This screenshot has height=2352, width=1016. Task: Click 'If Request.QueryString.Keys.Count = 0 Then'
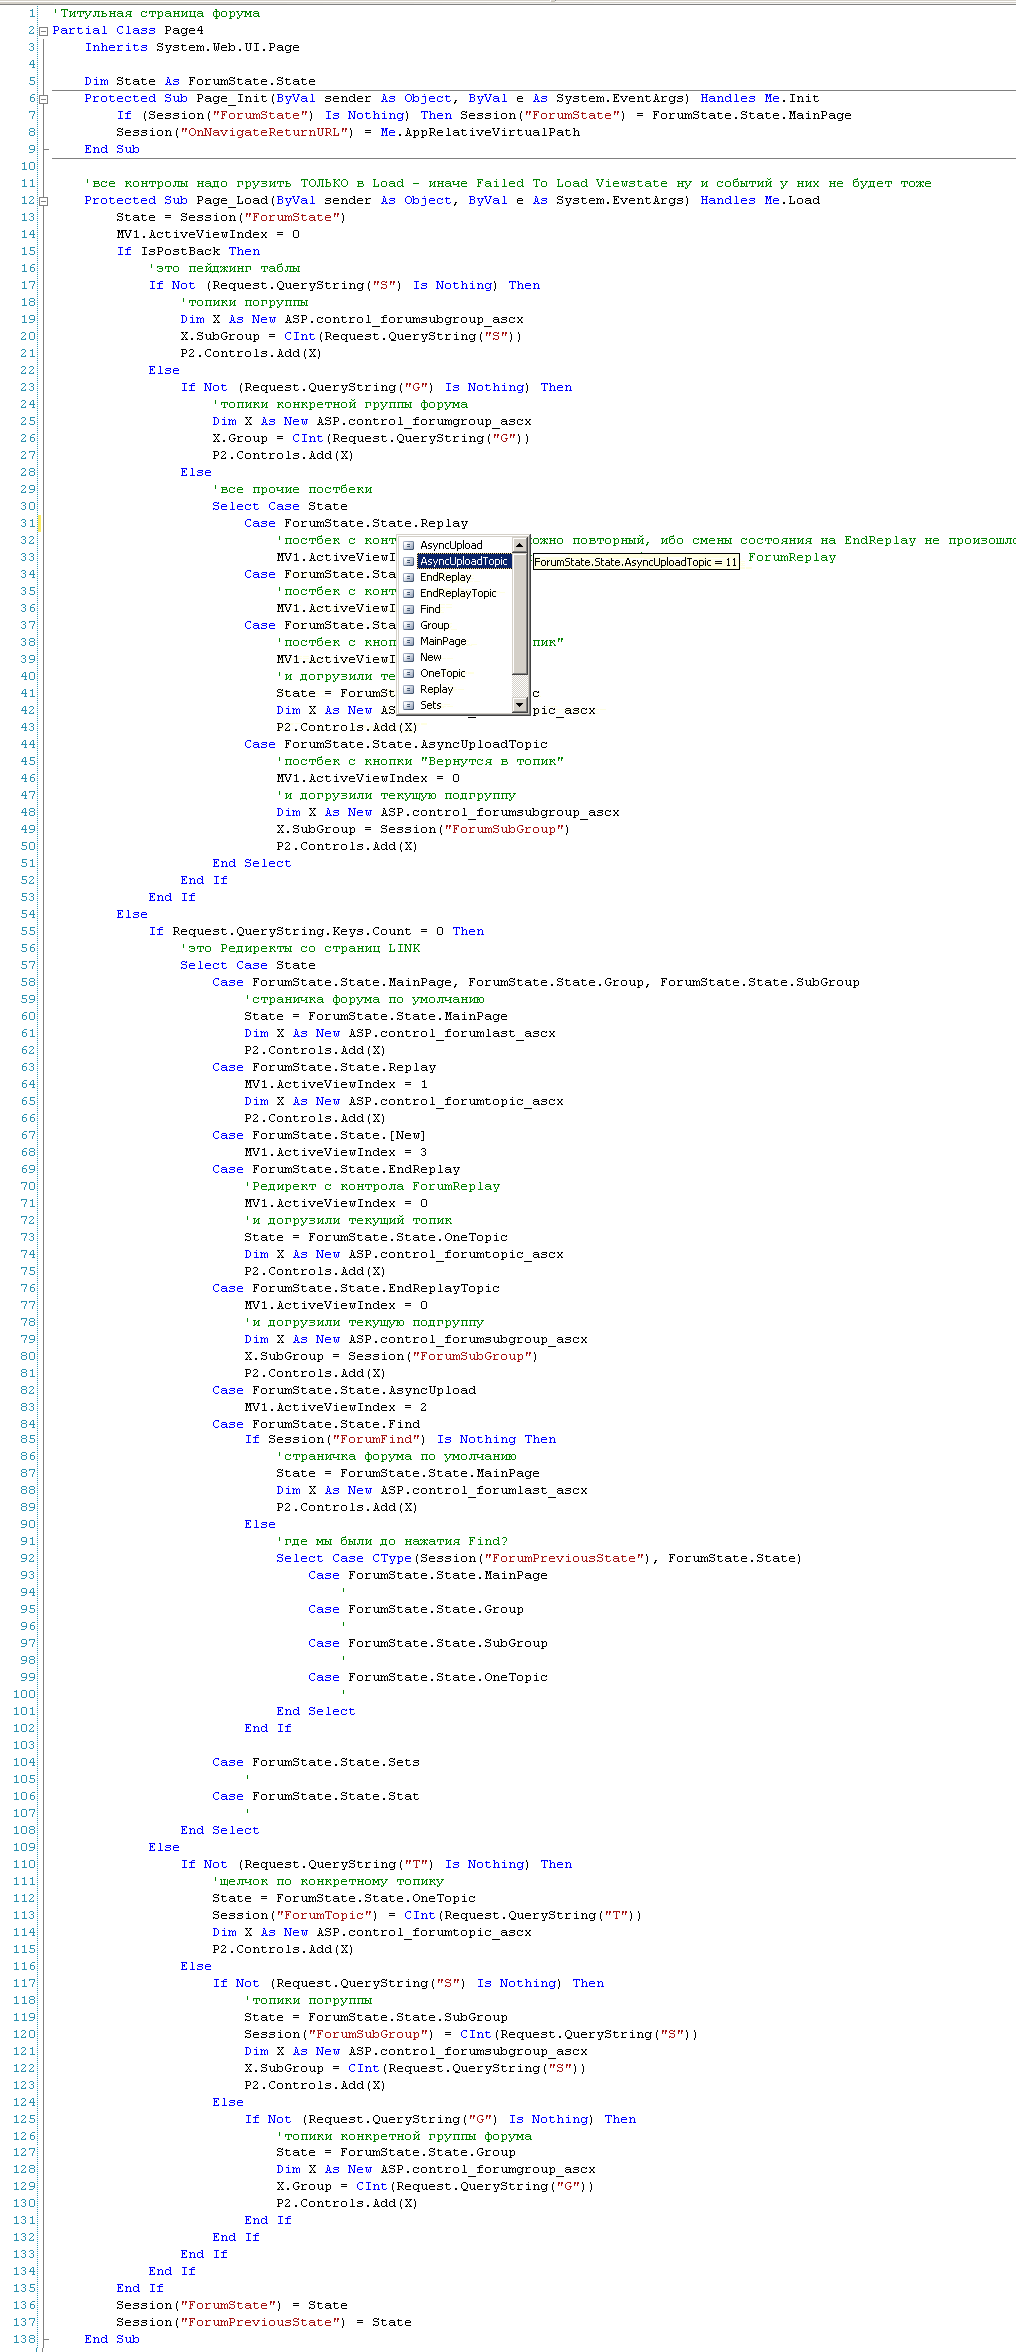[x=316, y=931]
